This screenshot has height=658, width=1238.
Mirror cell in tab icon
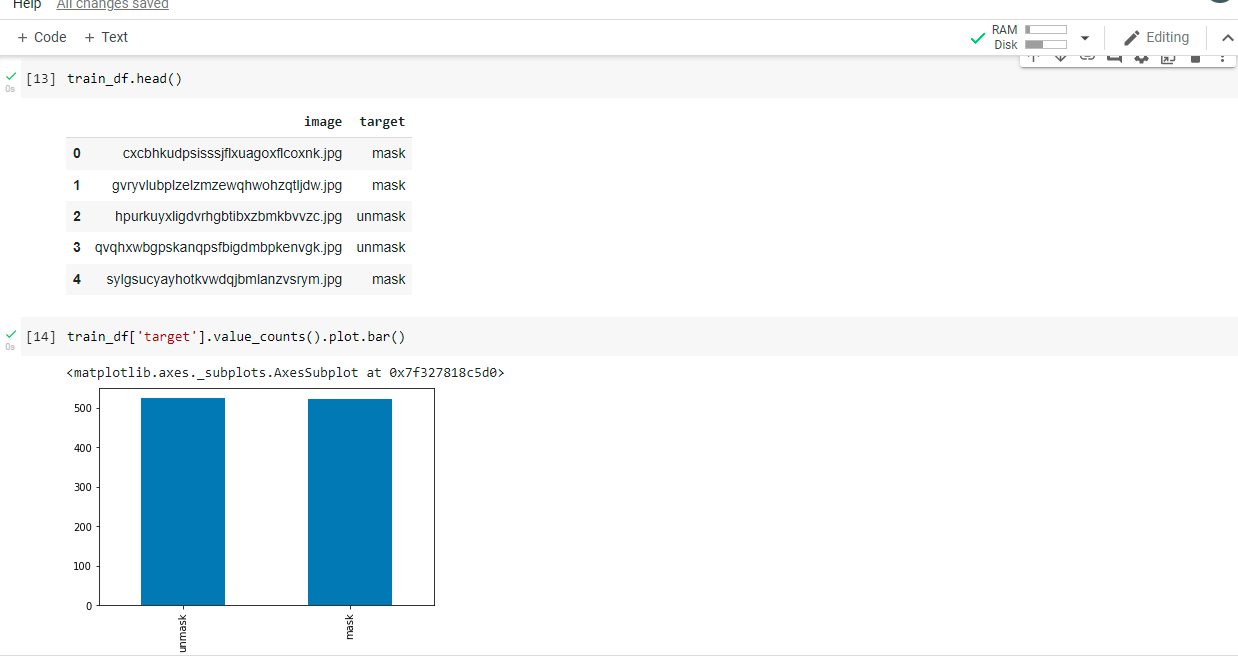[1168, 58]
